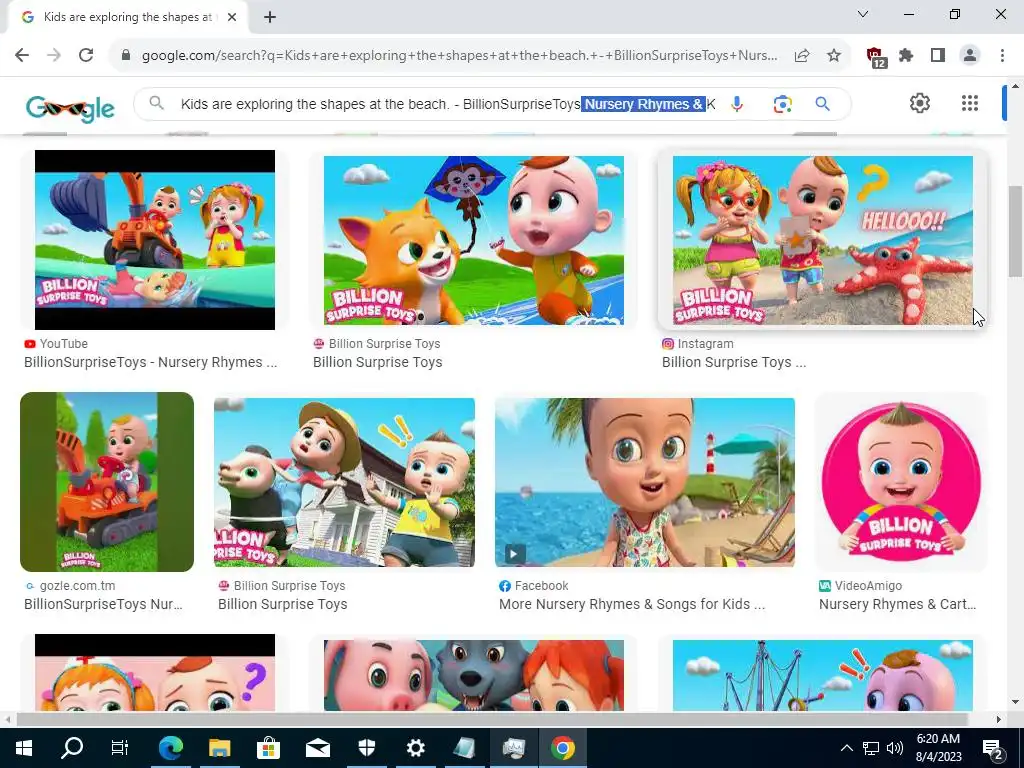Open File Explorer from the taskbar
Image resolution: width=1024 pixels, height=768 pixels.
coord(219,748)
